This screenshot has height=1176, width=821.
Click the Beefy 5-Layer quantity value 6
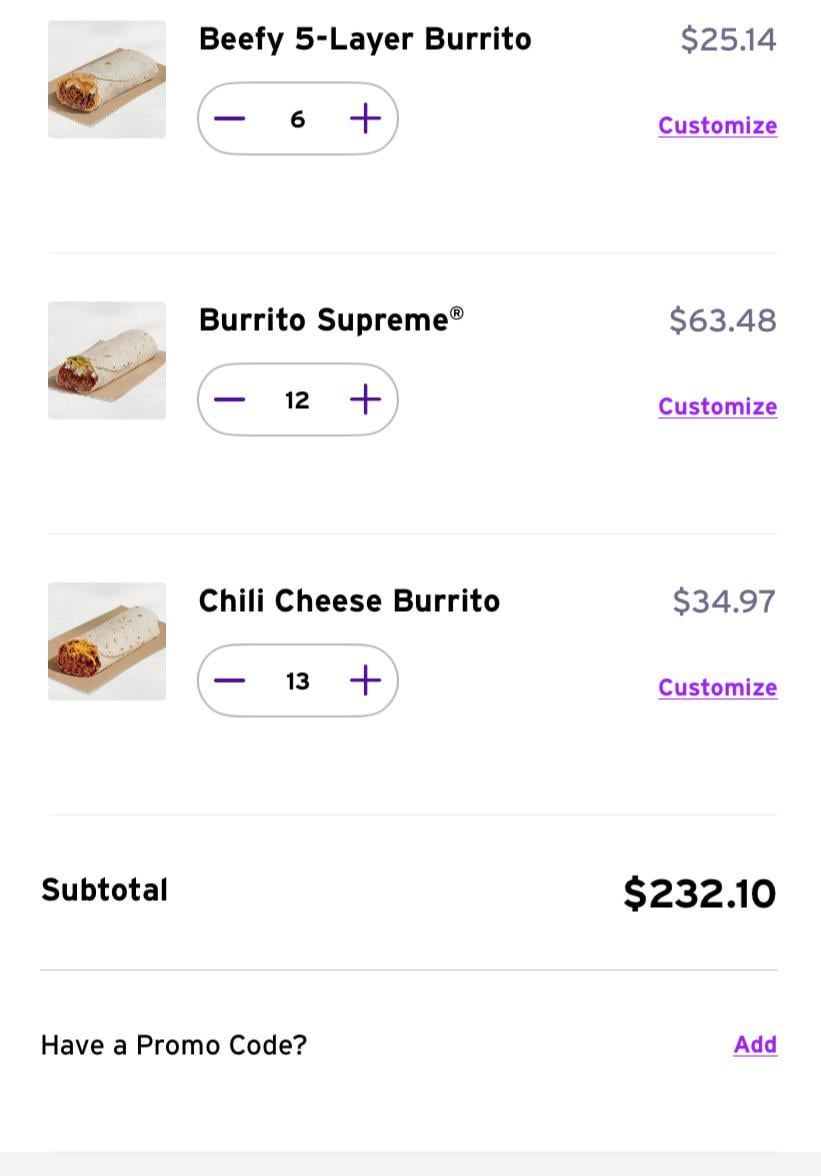click(x=297, y=120)
